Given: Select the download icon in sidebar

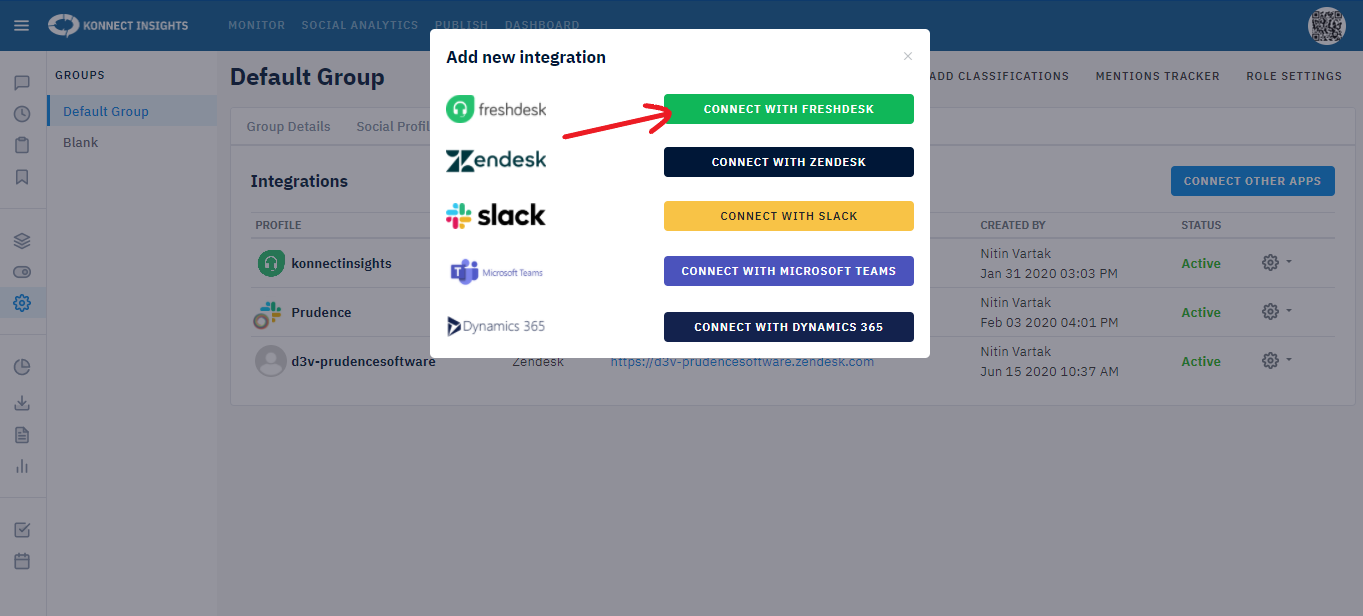Looking at the screenshot, I should pyautogui.click(x=23, y=402).
